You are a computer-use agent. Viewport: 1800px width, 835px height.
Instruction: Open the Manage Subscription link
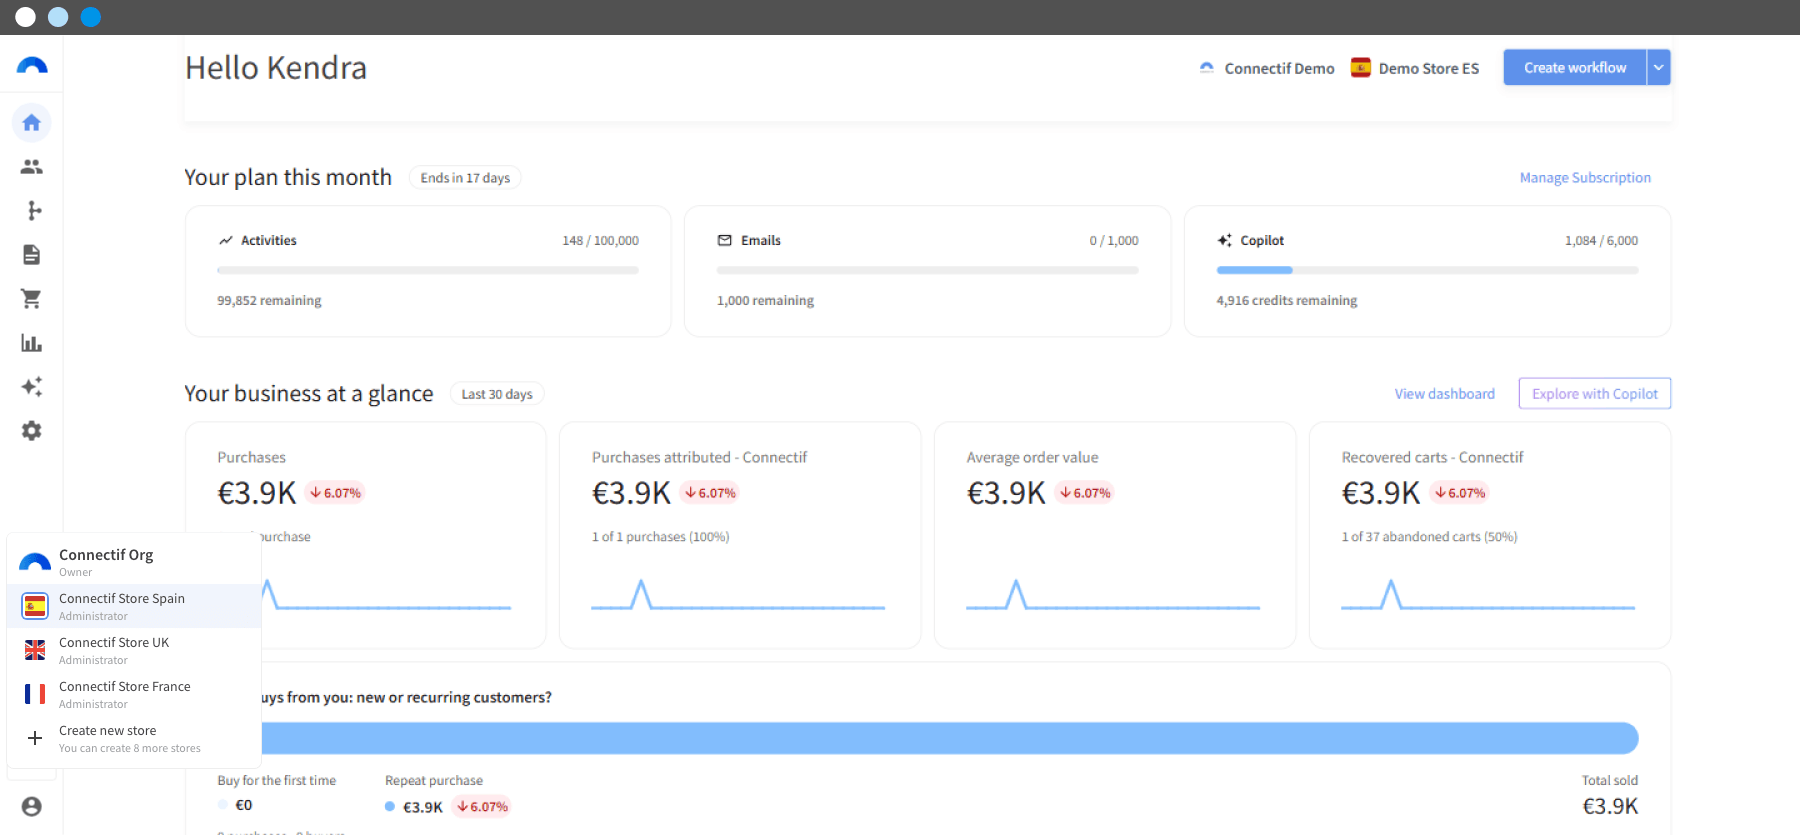[1585, 178]
